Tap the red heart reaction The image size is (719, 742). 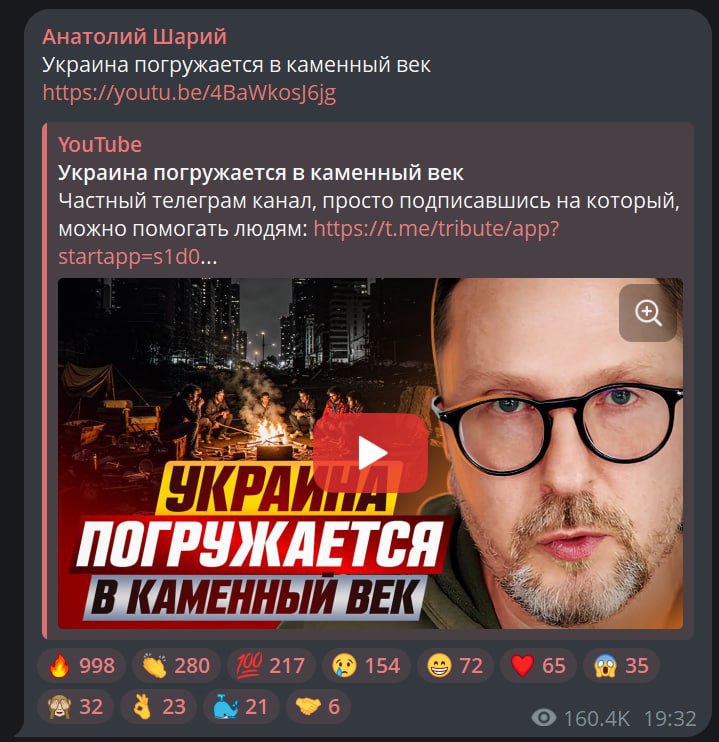pos(538,665)
